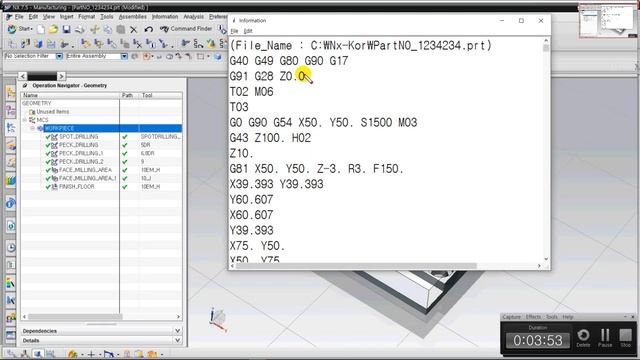Image resolution: width=640 pixels, height=360 pixels.
Task: Click the Pause button in the recorder
Action: 605,338
